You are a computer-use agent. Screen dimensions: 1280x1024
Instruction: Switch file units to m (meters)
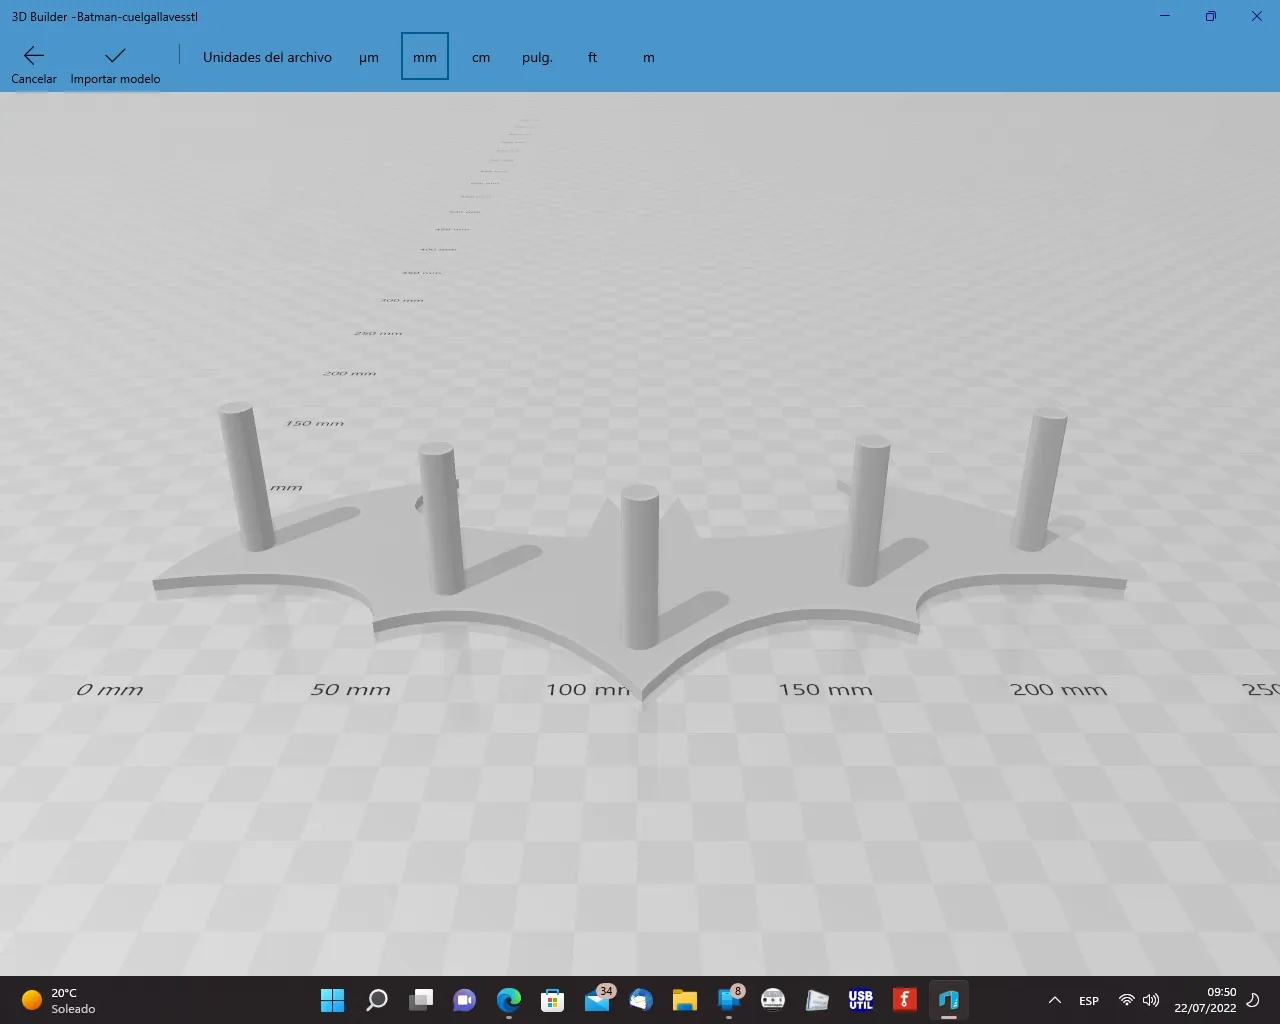pyautogui.click(x=649, y=57)
